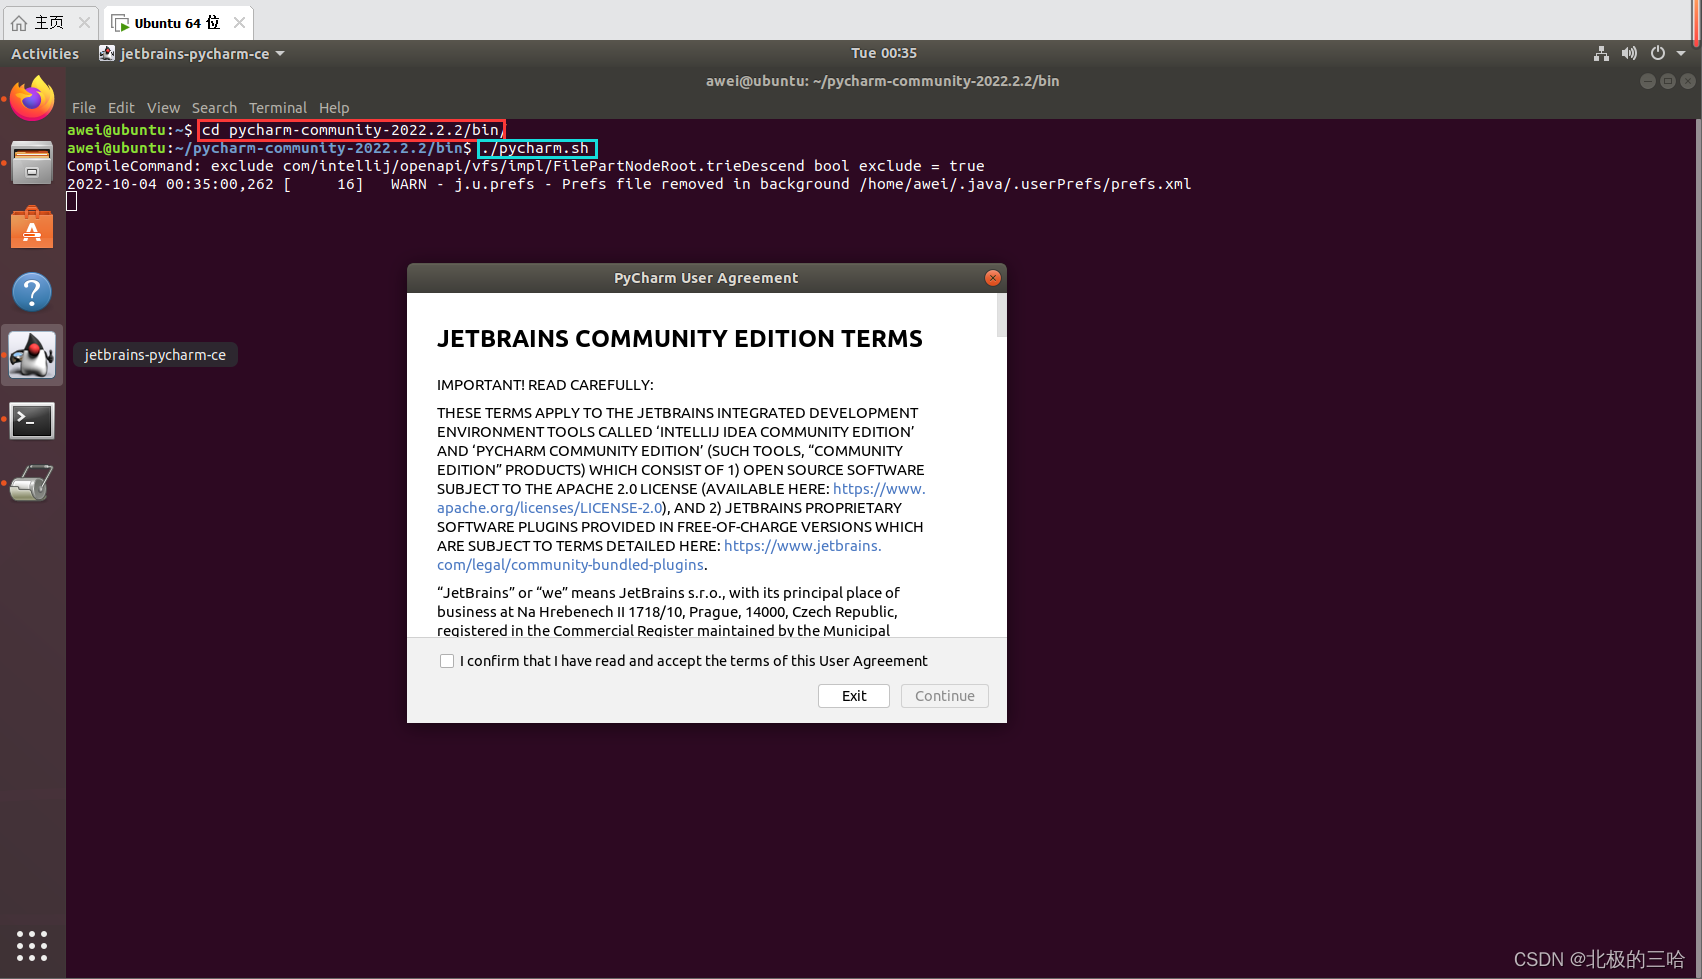Close the 主页 tab
The image size is (1702, 979).
point(84,22)
